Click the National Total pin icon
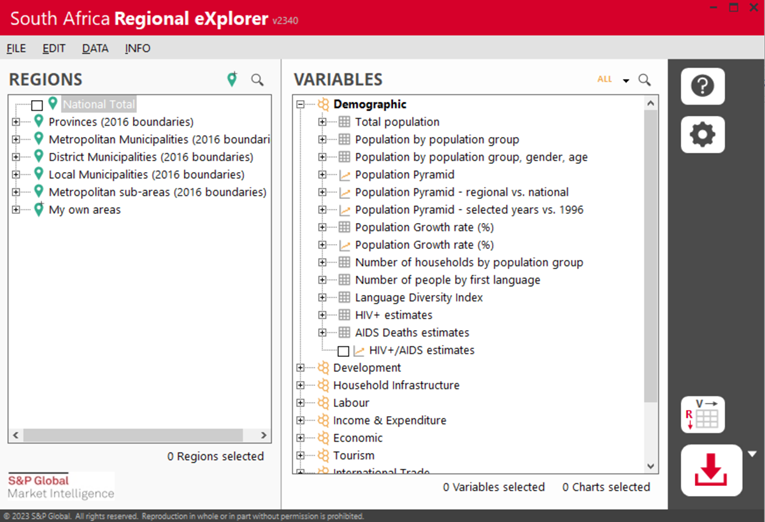This screenshot has width=765, height=522. [x=53, y=103]
